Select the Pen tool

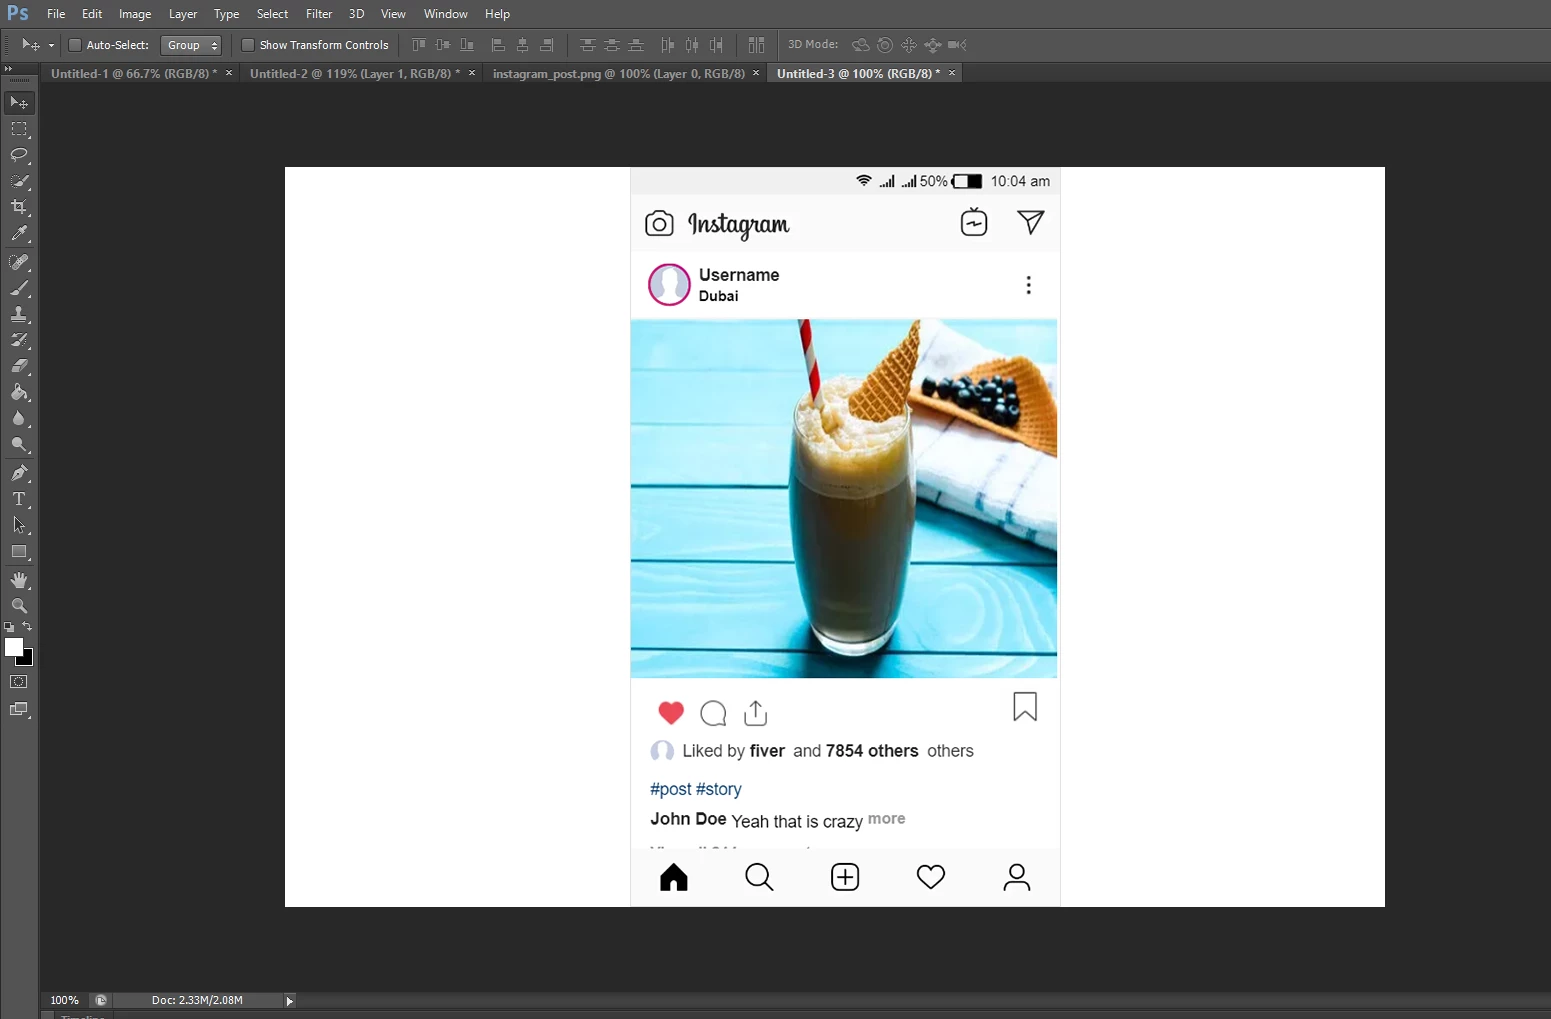pos(19,473)
